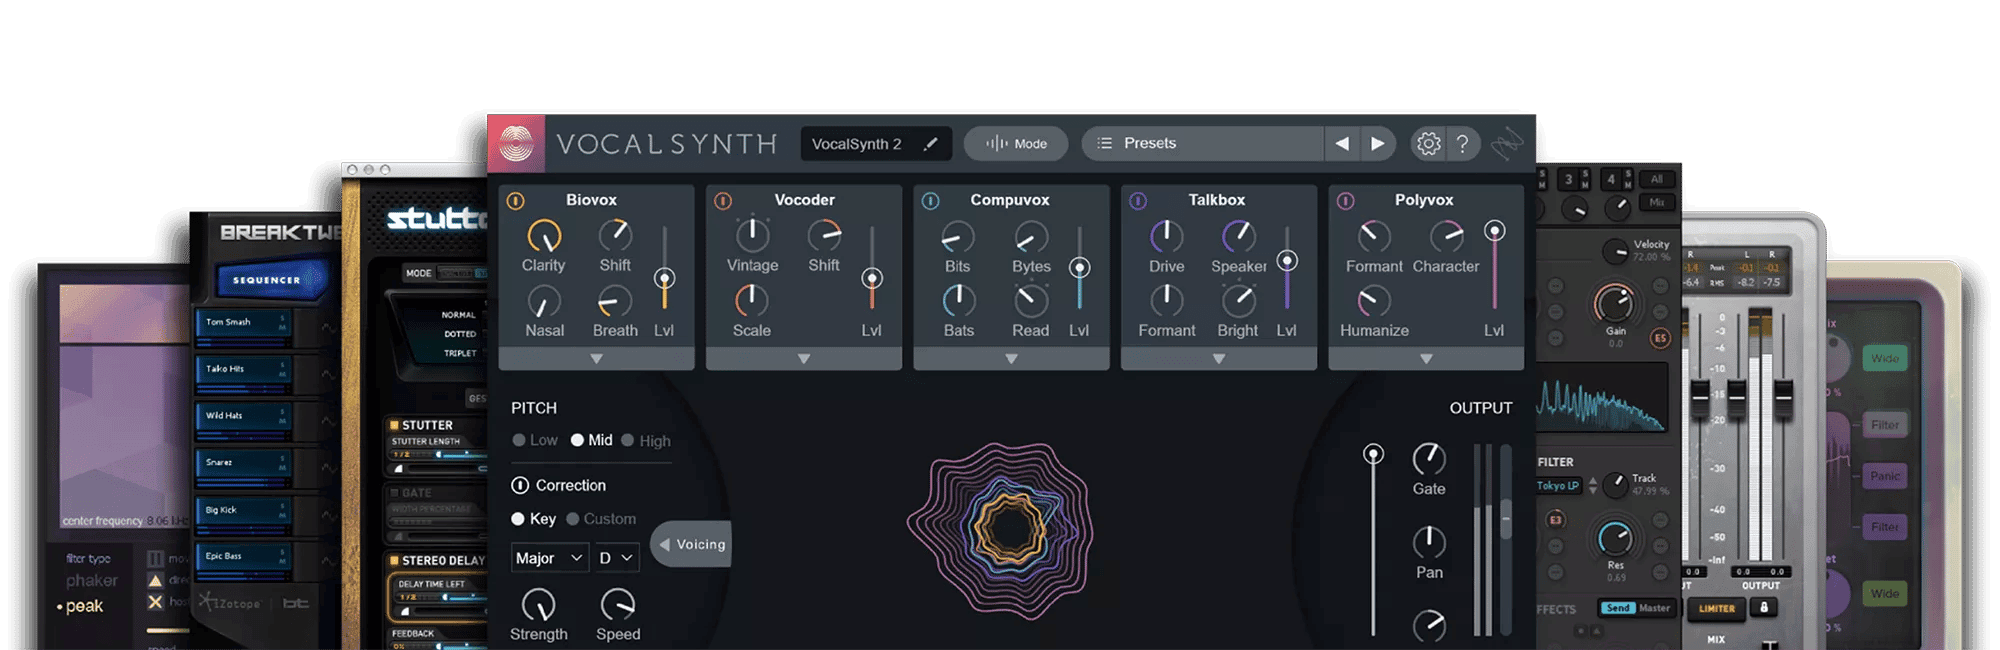Adjust the Pitch Strength knob
This screenshot has width=2000, height=650.
(x=539, y=605)
